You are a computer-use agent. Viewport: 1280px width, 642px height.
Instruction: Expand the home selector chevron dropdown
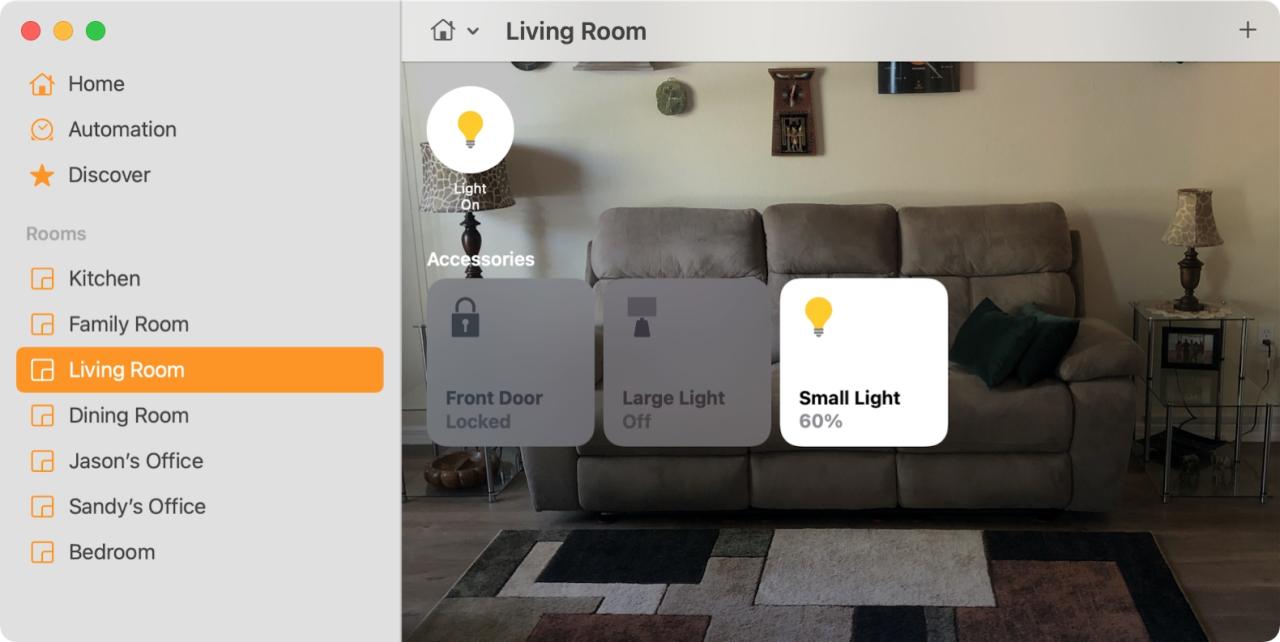473,32
